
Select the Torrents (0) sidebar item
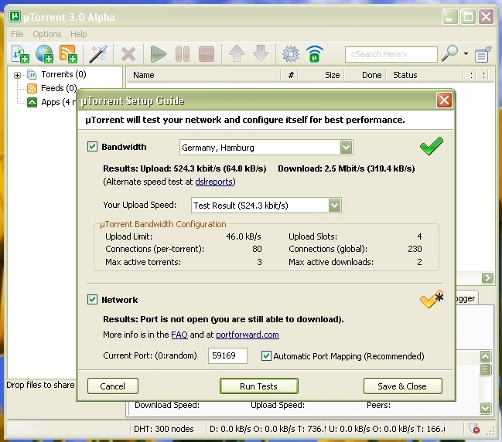tap(64, 74)
